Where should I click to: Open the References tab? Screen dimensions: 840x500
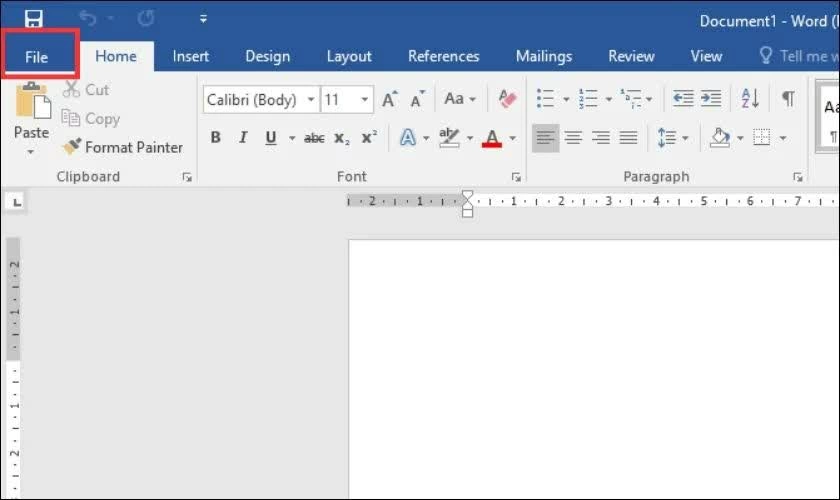pyautogui.click(x=444, y=56)
